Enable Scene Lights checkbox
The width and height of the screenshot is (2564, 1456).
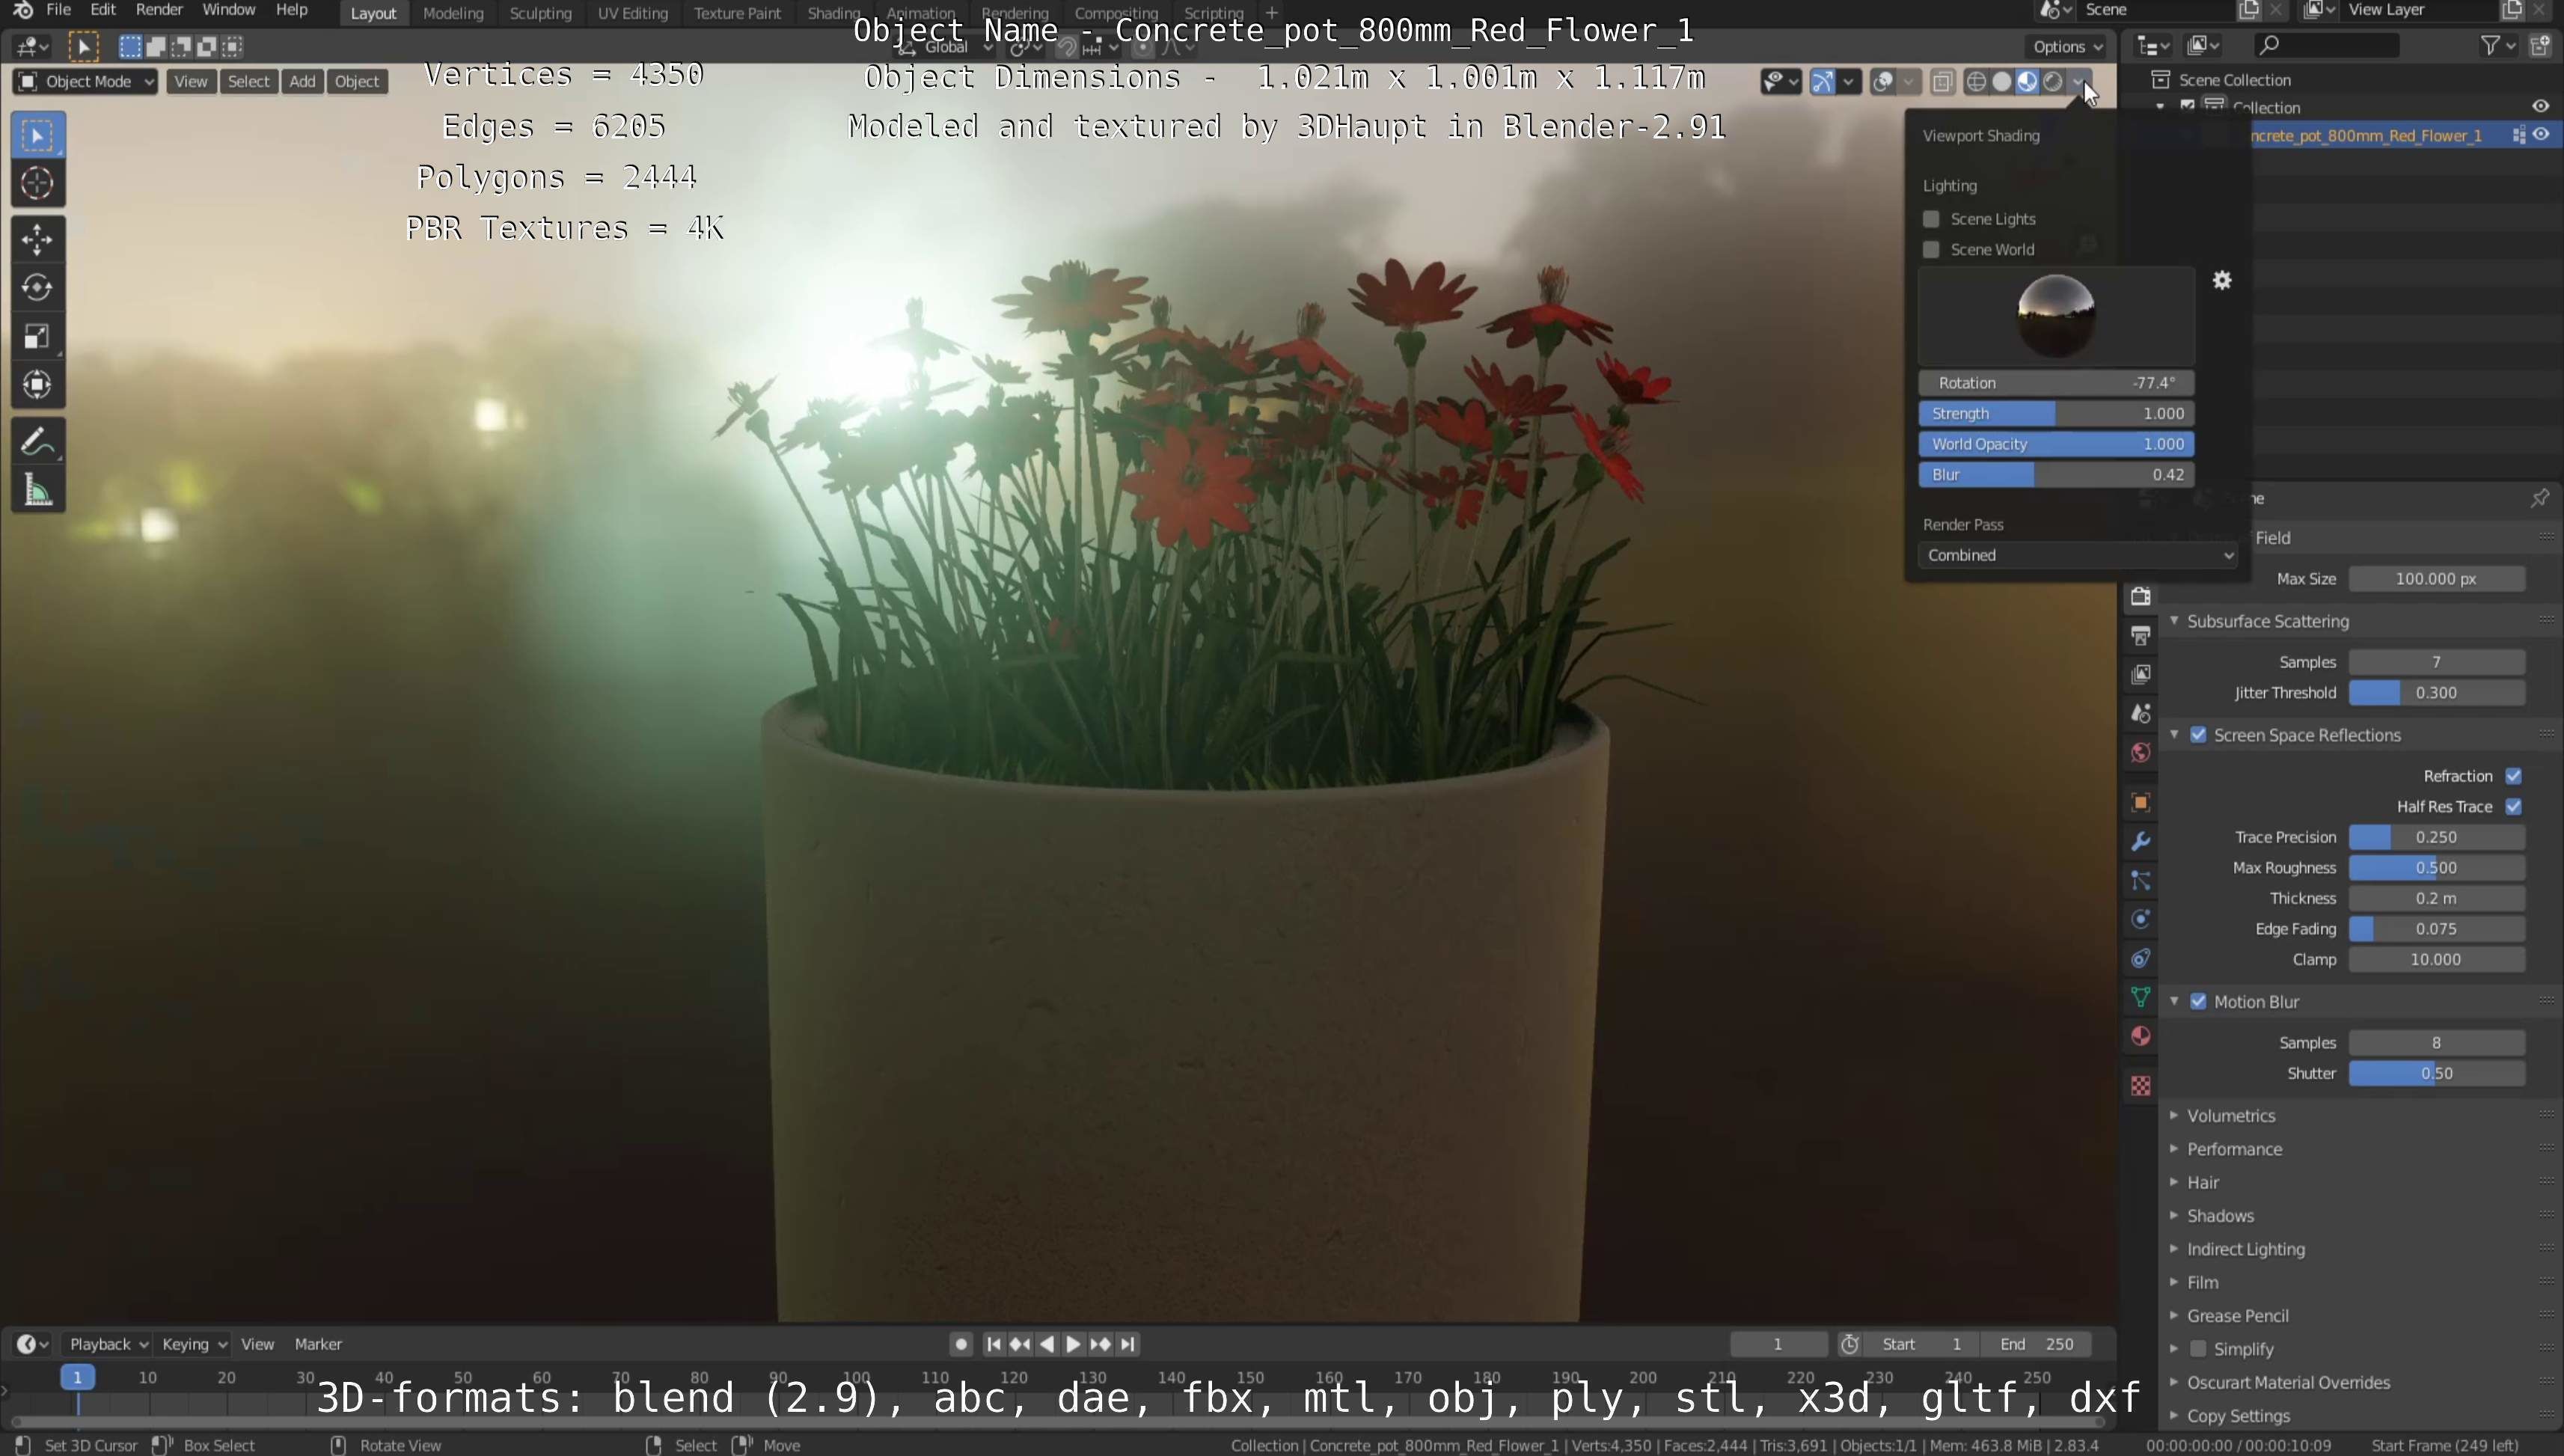[x=1931, y=219]
